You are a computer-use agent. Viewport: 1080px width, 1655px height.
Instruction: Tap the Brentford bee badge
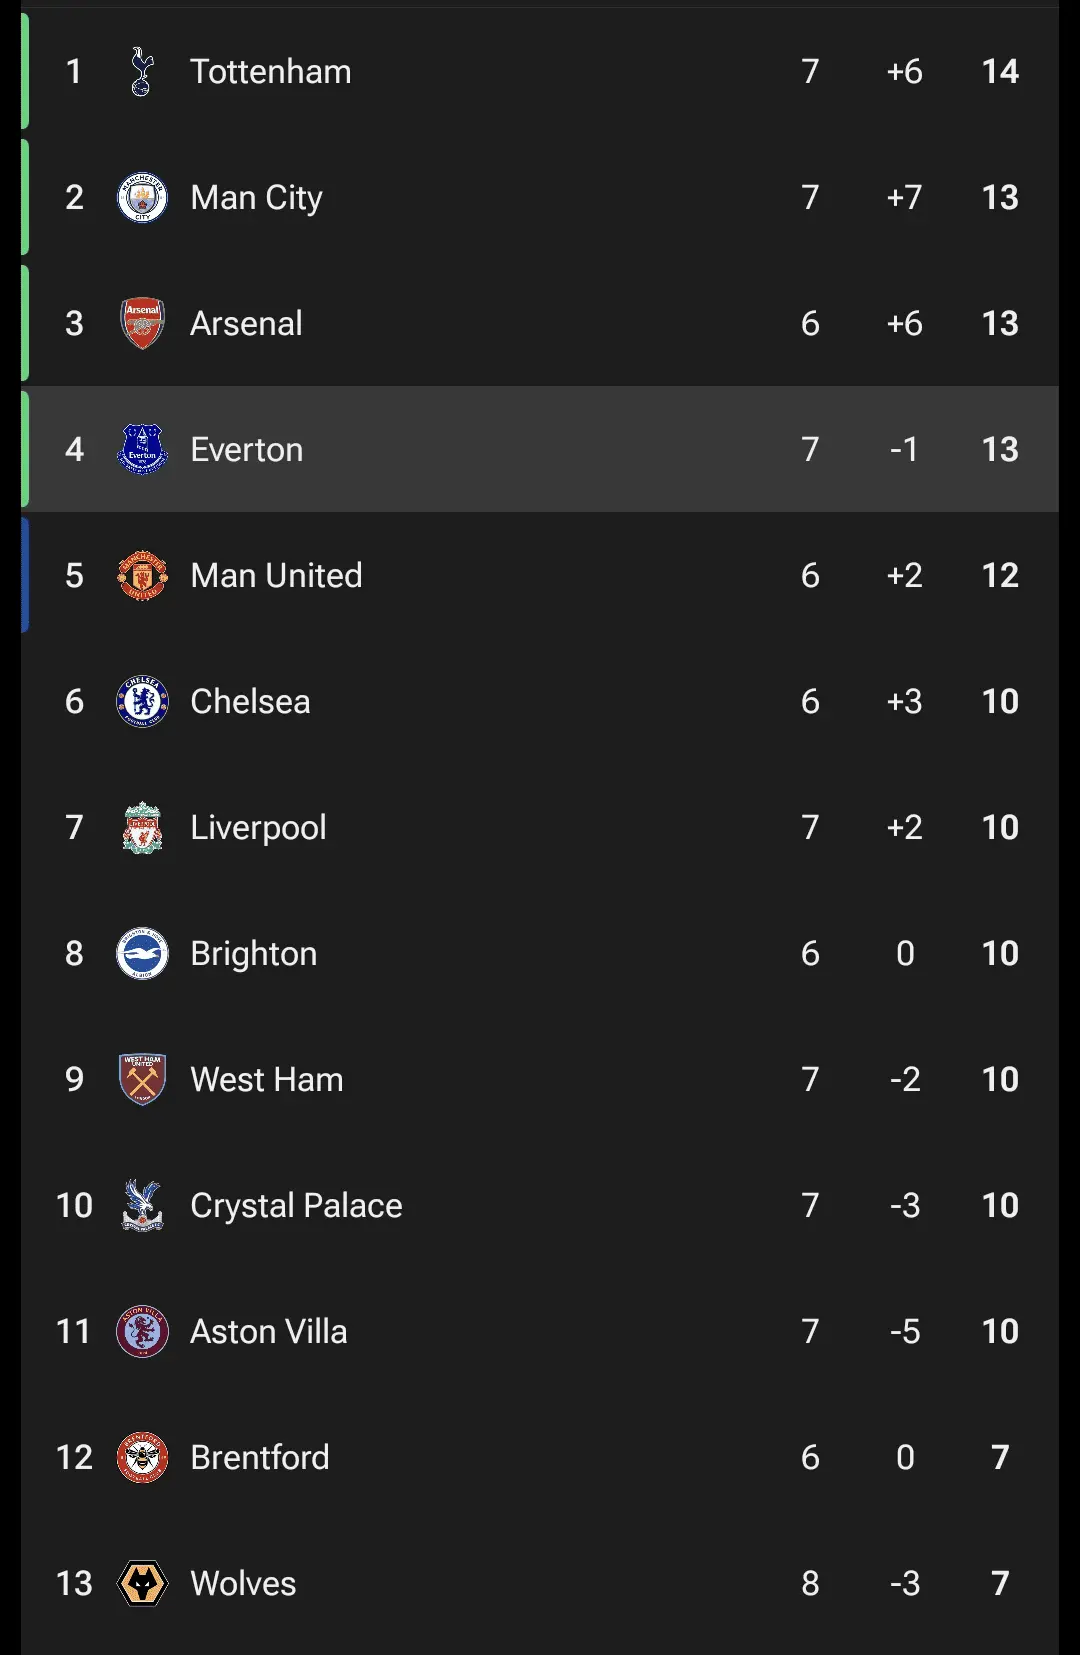tap(142, 1458)
